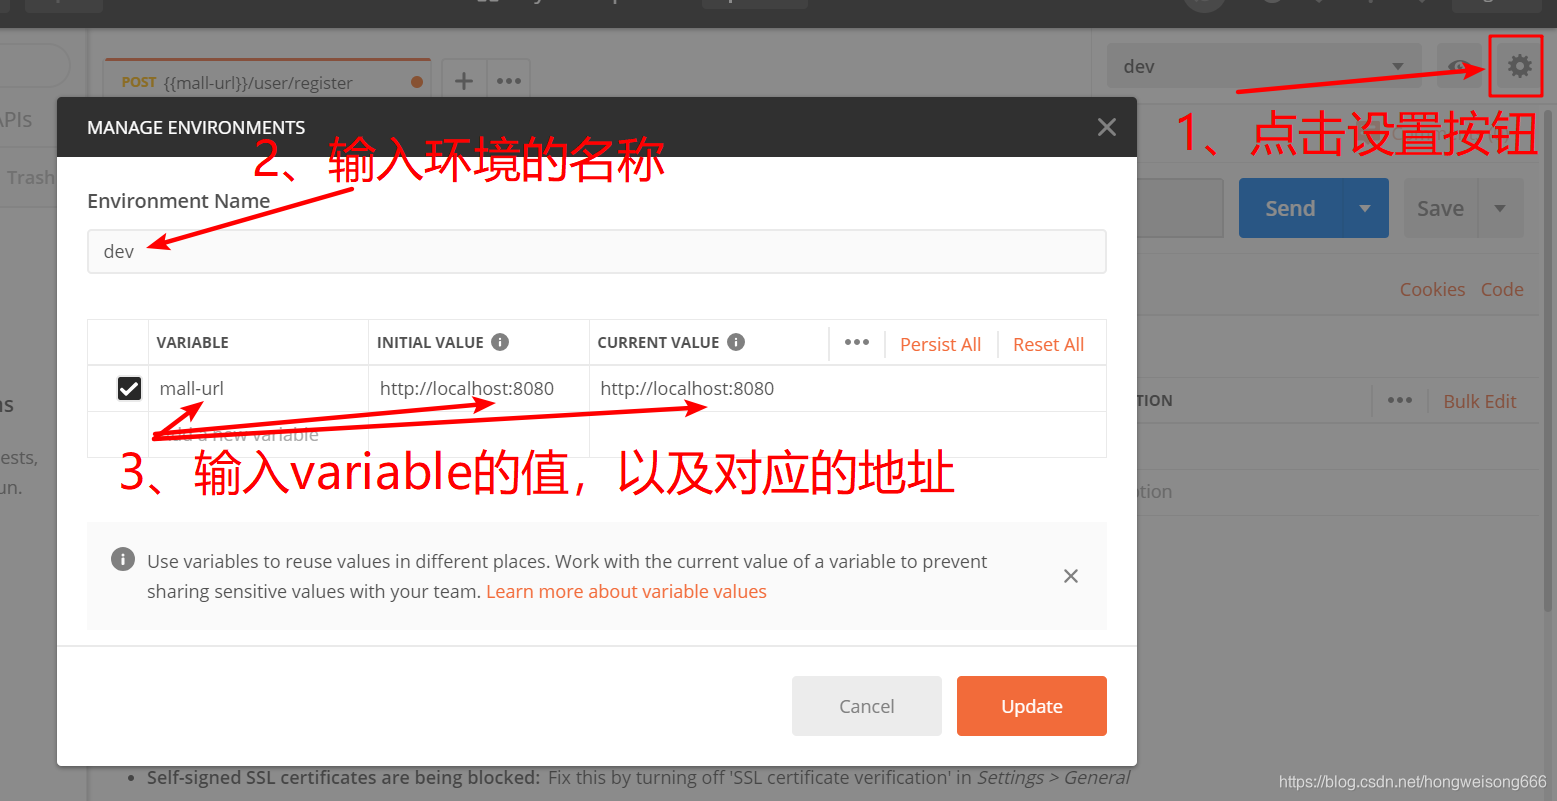Open Manage Environments gear icon
This screenshot has height=801, width=1557.
1519,66
